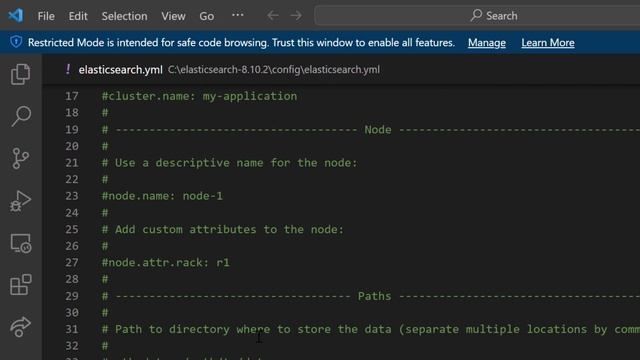The image size is (640, 360).
Task: Open the Explorer view icon
Action: [x=20, y=74]
